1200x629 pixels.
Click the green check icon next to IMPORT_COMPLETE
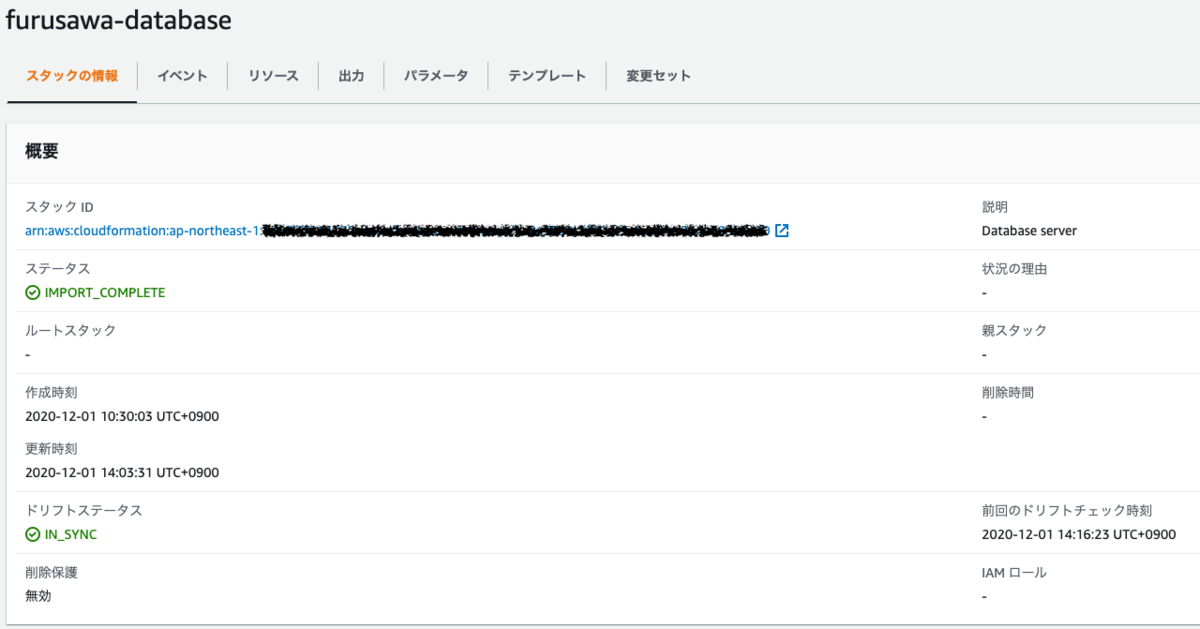pyautogui.click(x=33, y=293)
